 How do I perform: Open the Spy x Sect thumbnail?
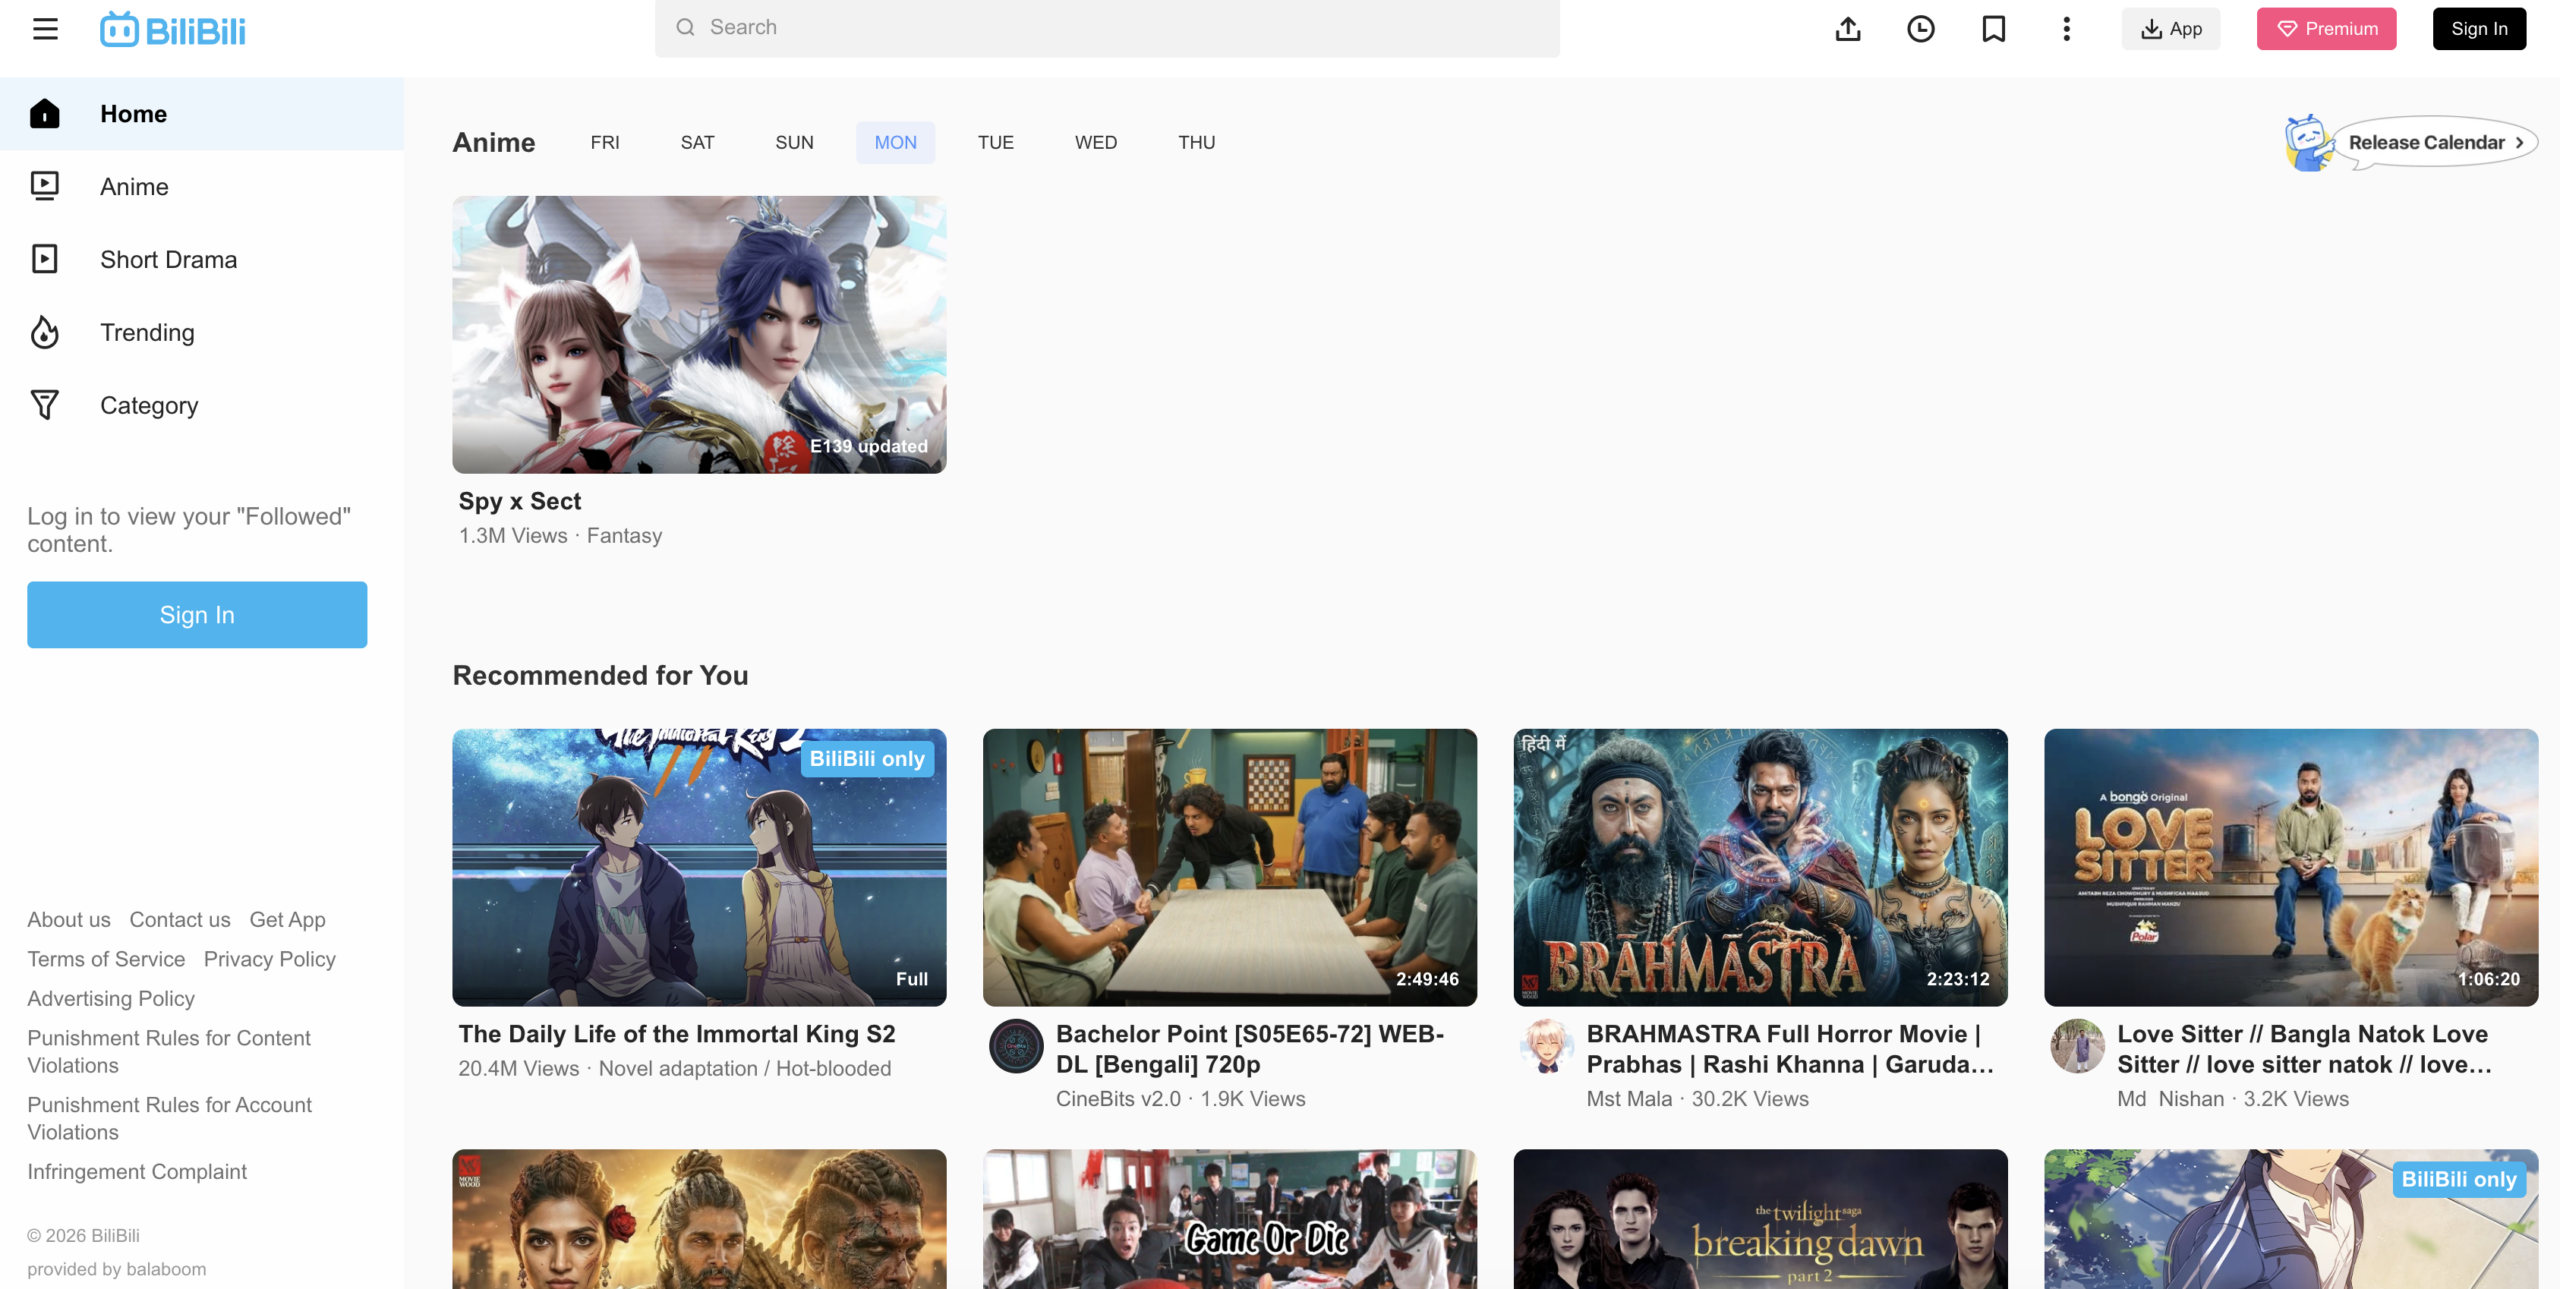tap(699, 335)
